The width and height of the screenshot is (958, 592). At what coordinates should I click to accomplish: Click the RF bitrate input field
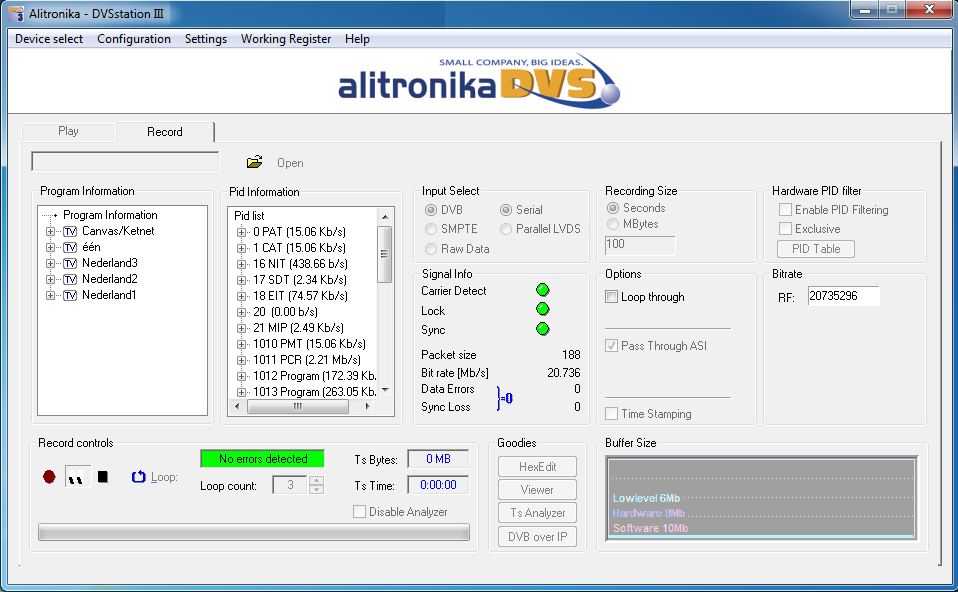pos(842,297)
